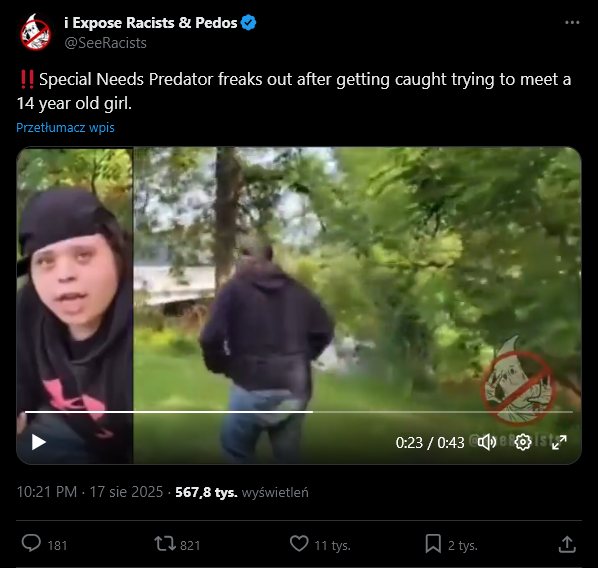Share the post via the upload arrow icon
This screenshot has height=568, width=598.
(x=567, y=544)
